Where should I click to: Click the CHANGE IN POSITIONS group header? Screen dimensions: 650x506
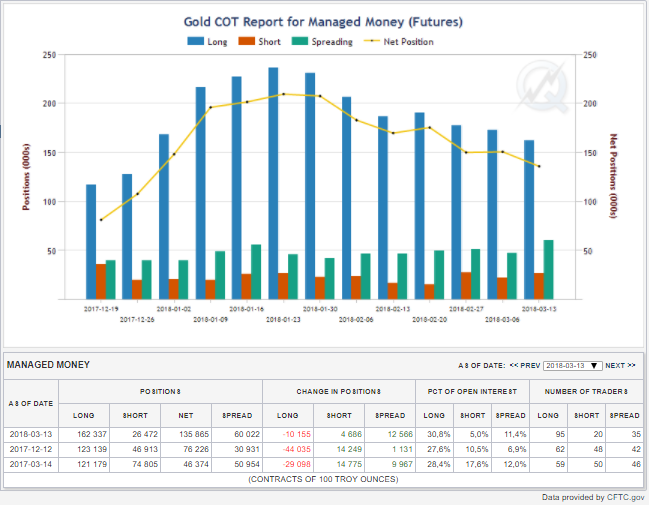(339, 392)
